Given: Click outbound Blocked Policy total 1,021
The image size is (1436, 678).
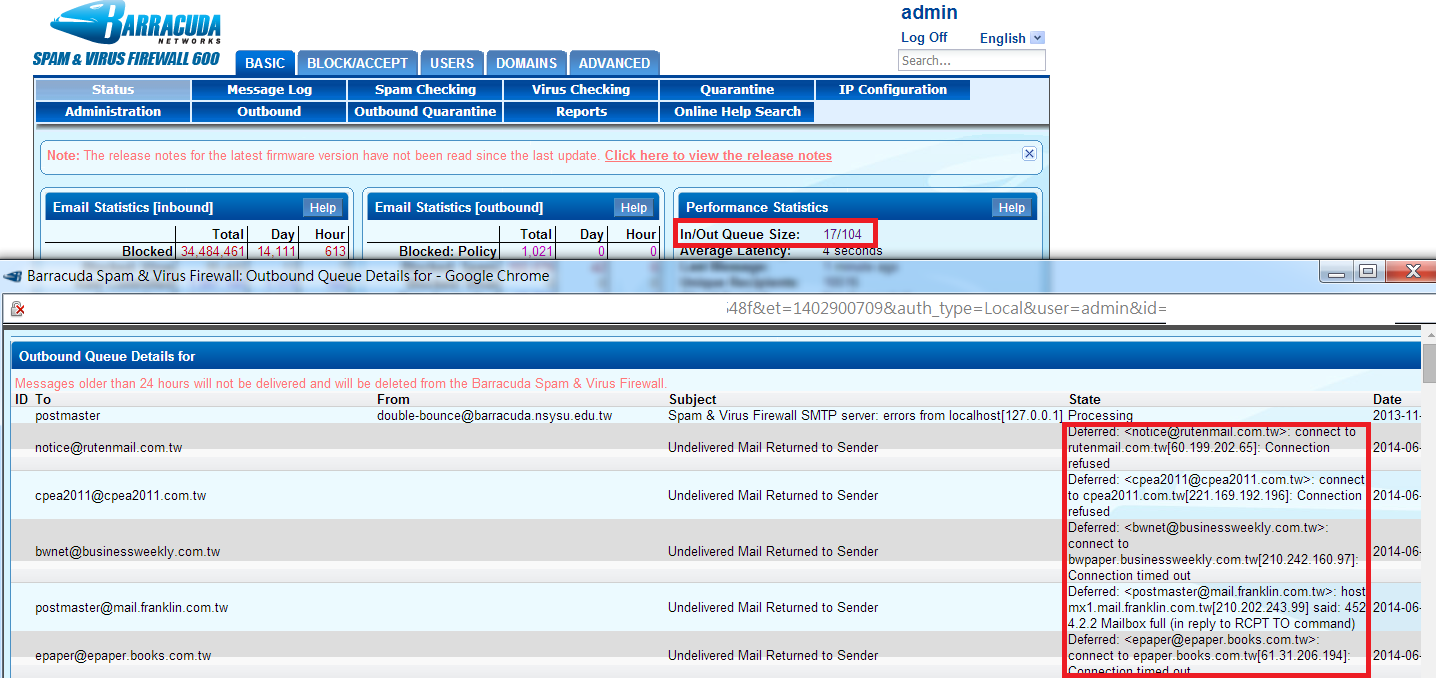Looking at the screenshot, I should (537, 251).
